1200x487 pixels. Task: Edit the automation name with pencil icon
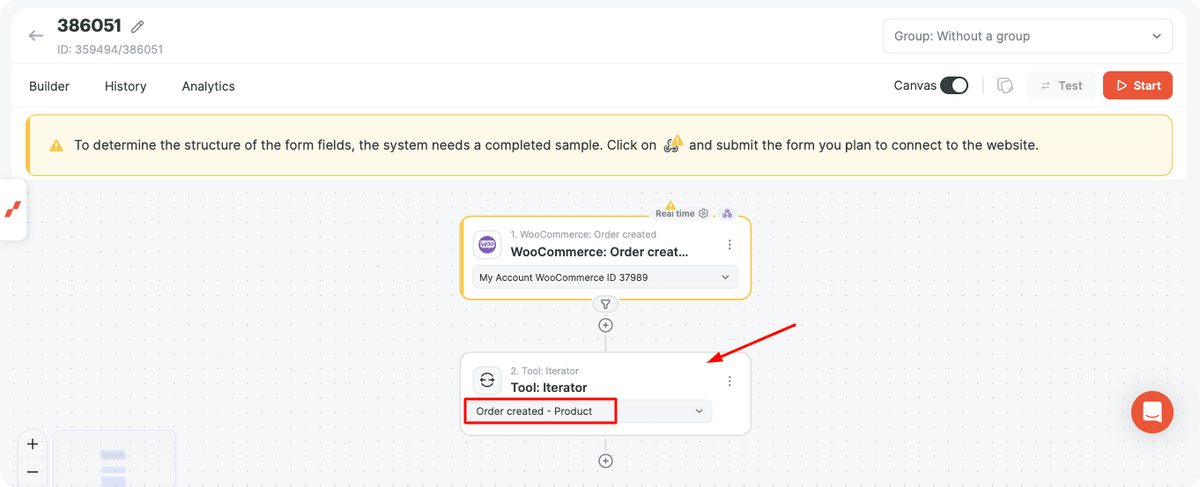pyautogui.click(x=137, y=27)
